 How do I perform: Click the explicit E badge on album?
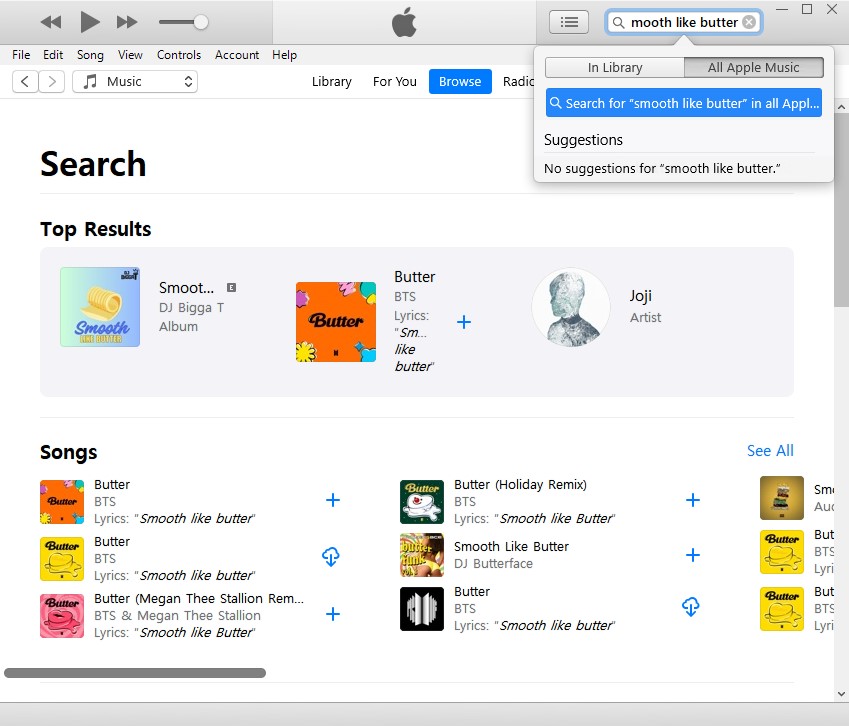point(231,287)
